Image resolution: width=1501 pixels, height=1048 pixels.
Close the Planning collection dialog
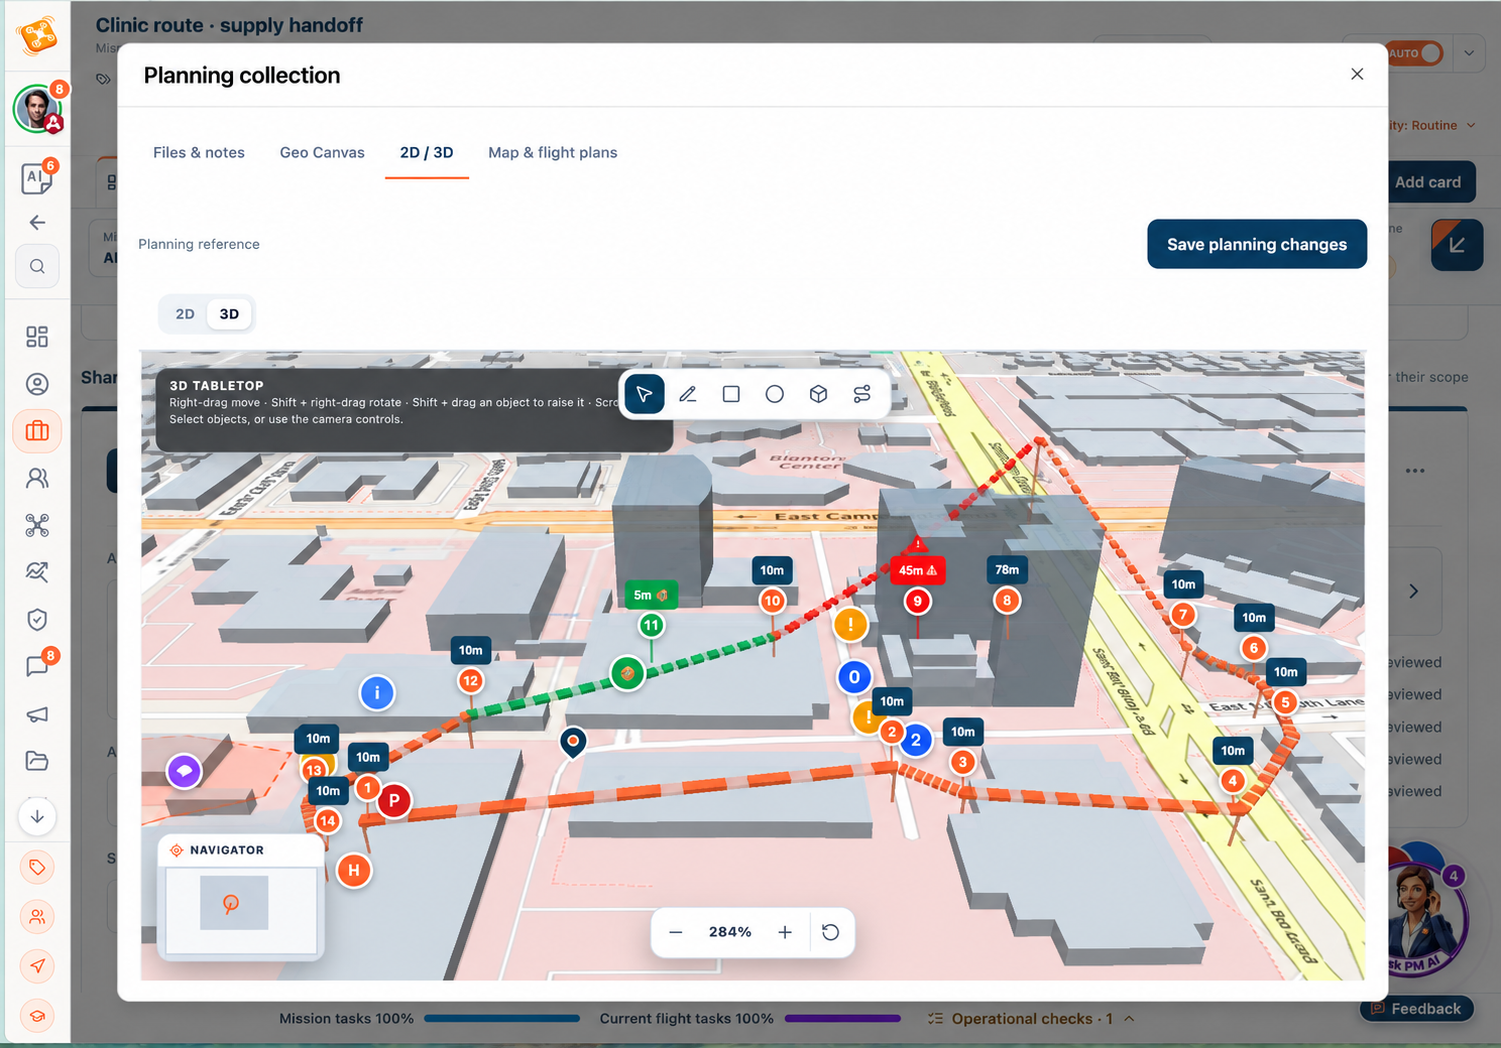click(x=1357, y=74)
